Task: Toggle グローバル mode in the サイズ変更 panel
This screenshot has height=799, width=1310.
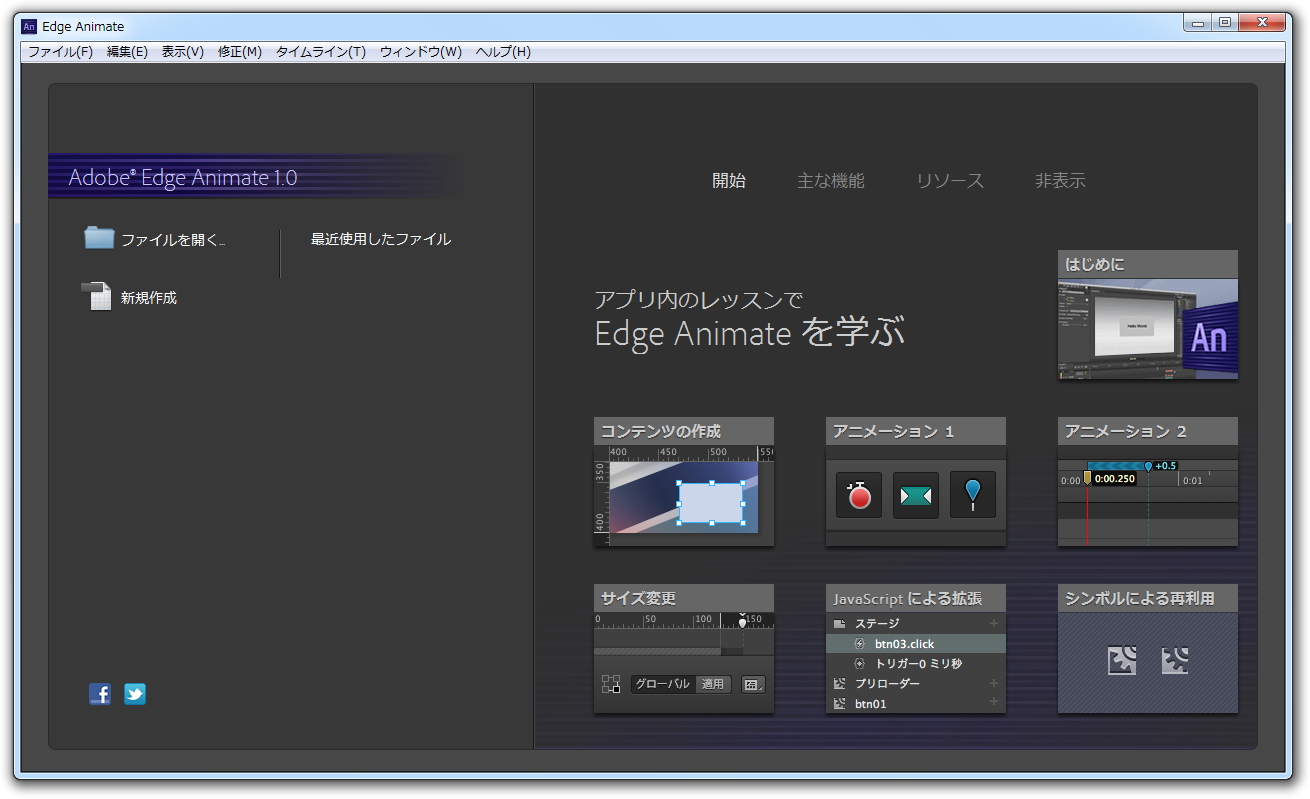Action: coord(664,684)
